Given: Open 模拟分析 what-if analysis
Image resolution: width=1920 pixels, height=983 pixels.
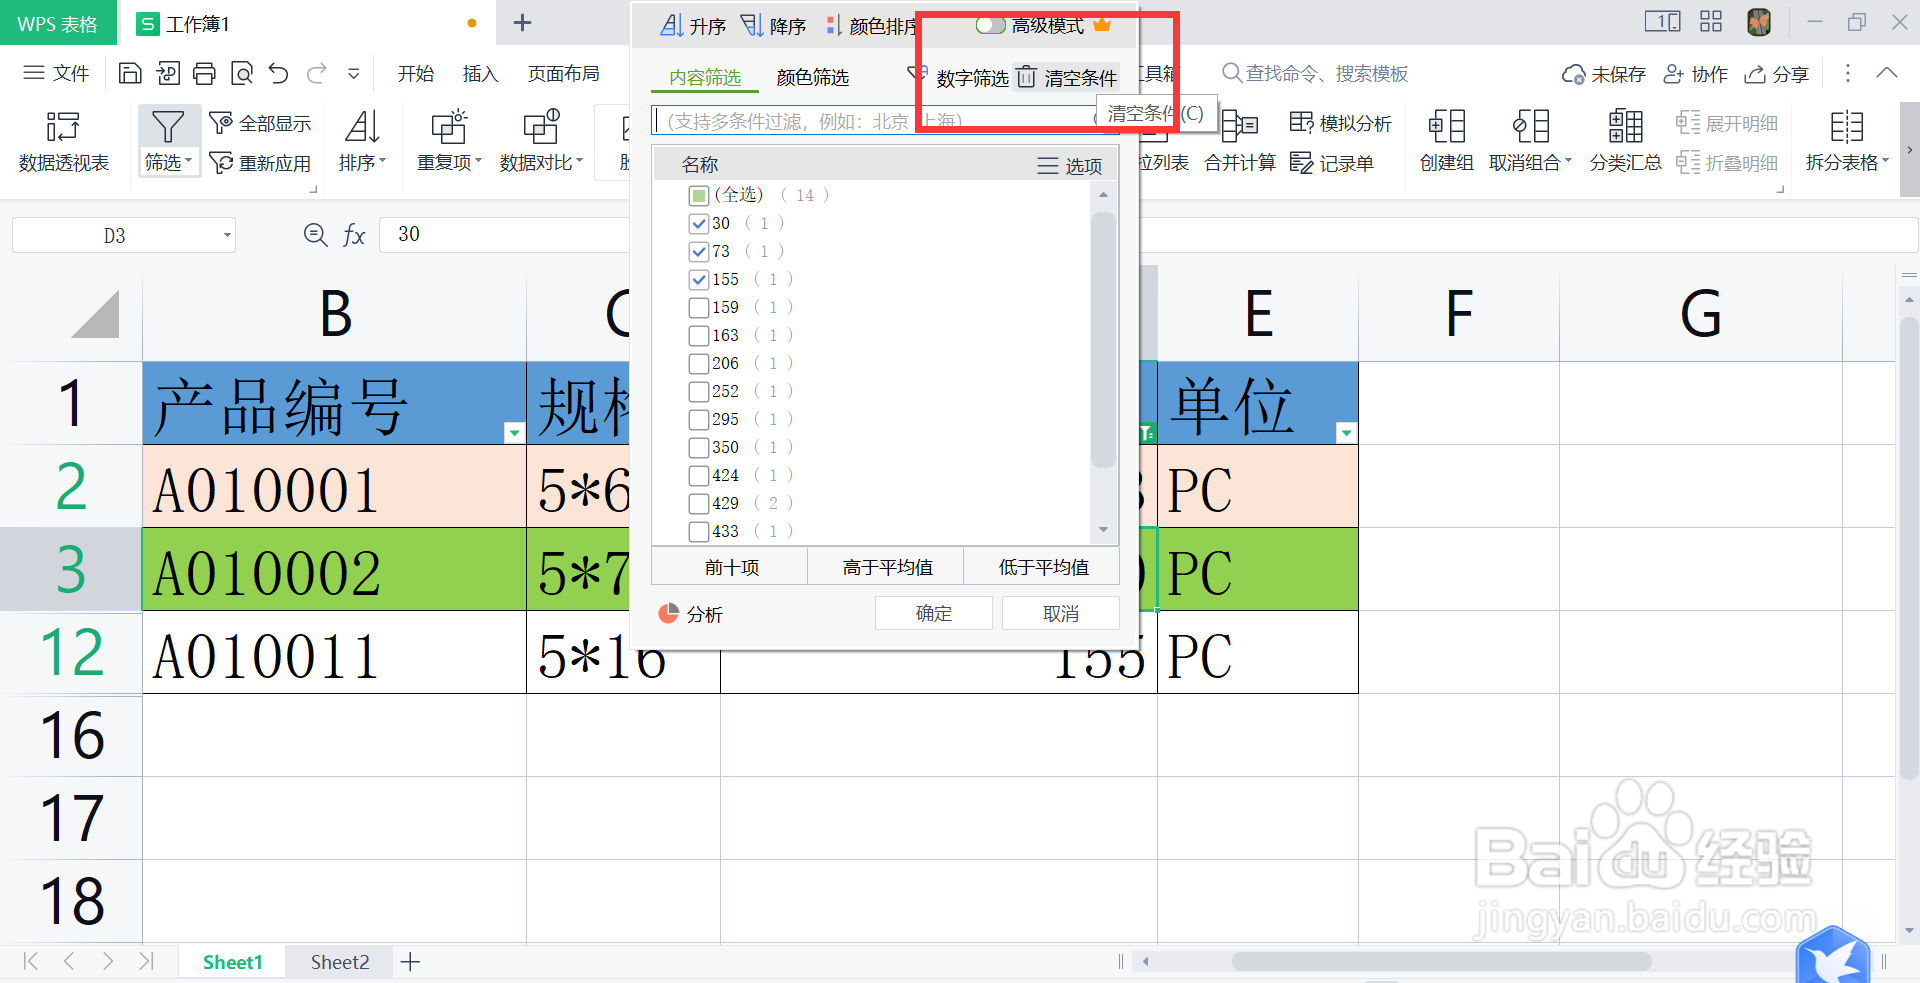Looking at the screenshot, I should click(1341, 122).
